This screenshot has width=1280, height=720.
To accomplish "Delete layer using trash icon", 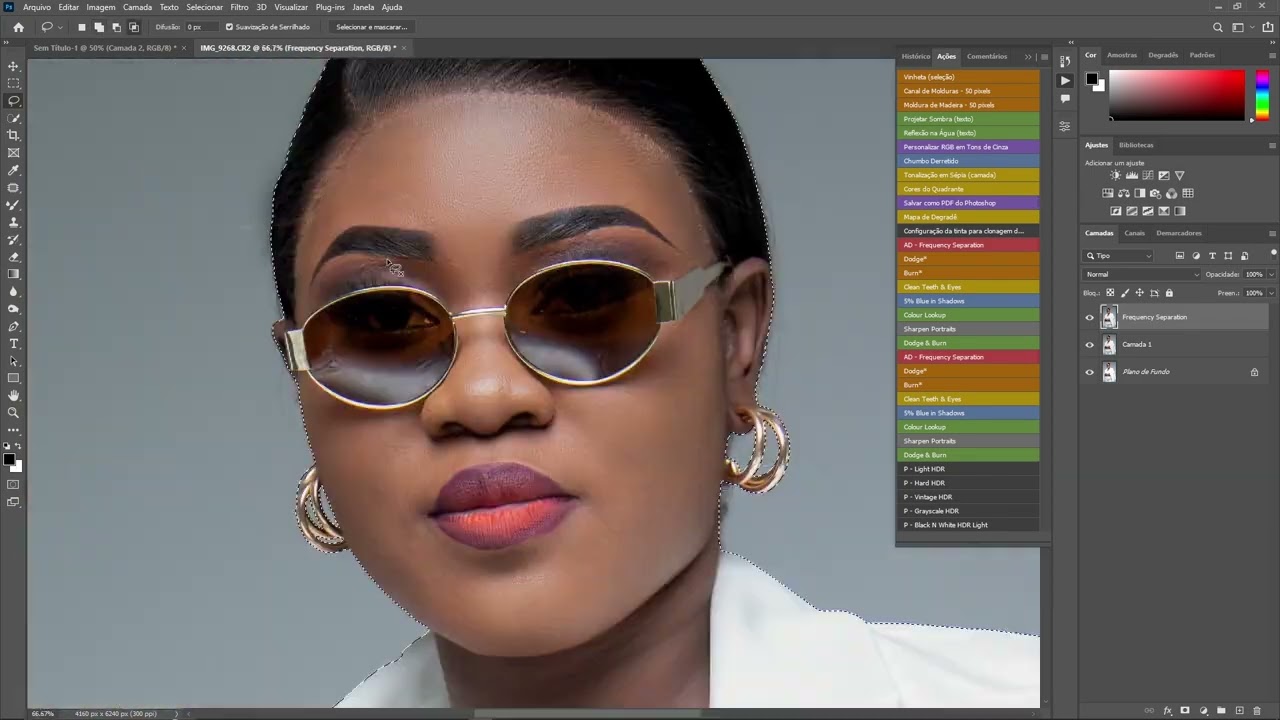I will [1257, 711].
